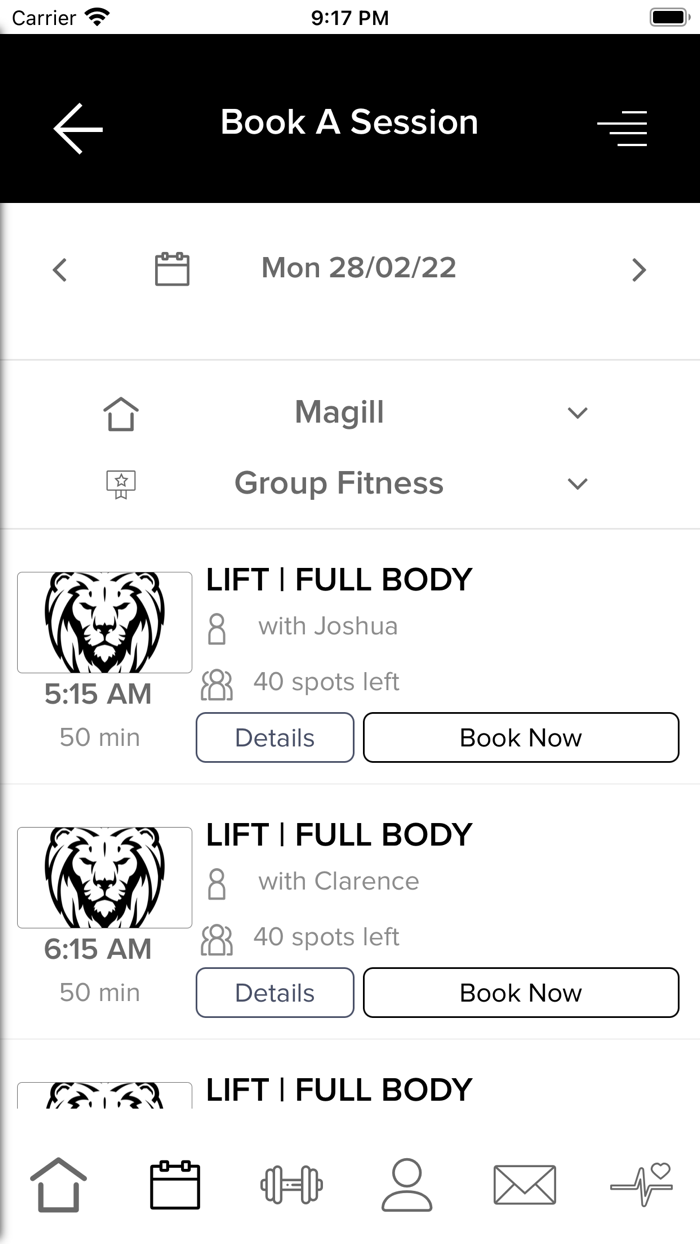The height and width of the screenshot is (1244, 700).
Task: Tap lion thumbnail of 6:15 AM class
Action: click(105, 877)
